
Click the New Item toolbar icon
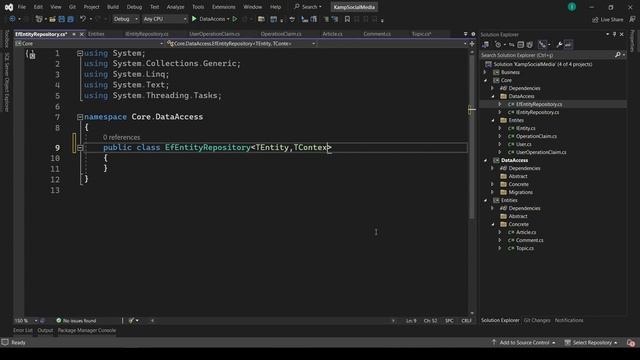(39, 19)
